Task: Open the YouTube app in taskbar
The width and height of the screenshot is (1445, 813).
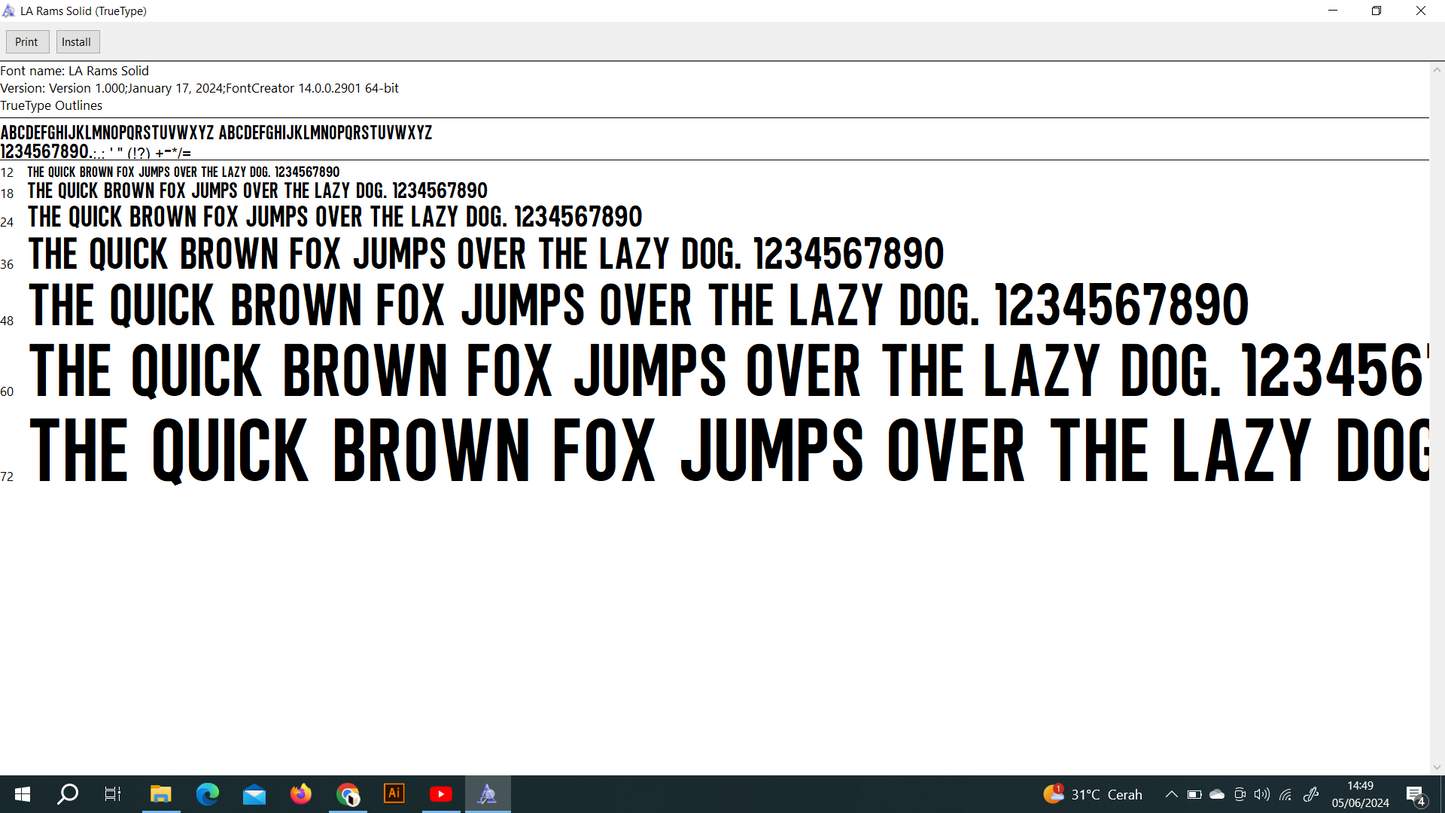Action: click(441, 794)
